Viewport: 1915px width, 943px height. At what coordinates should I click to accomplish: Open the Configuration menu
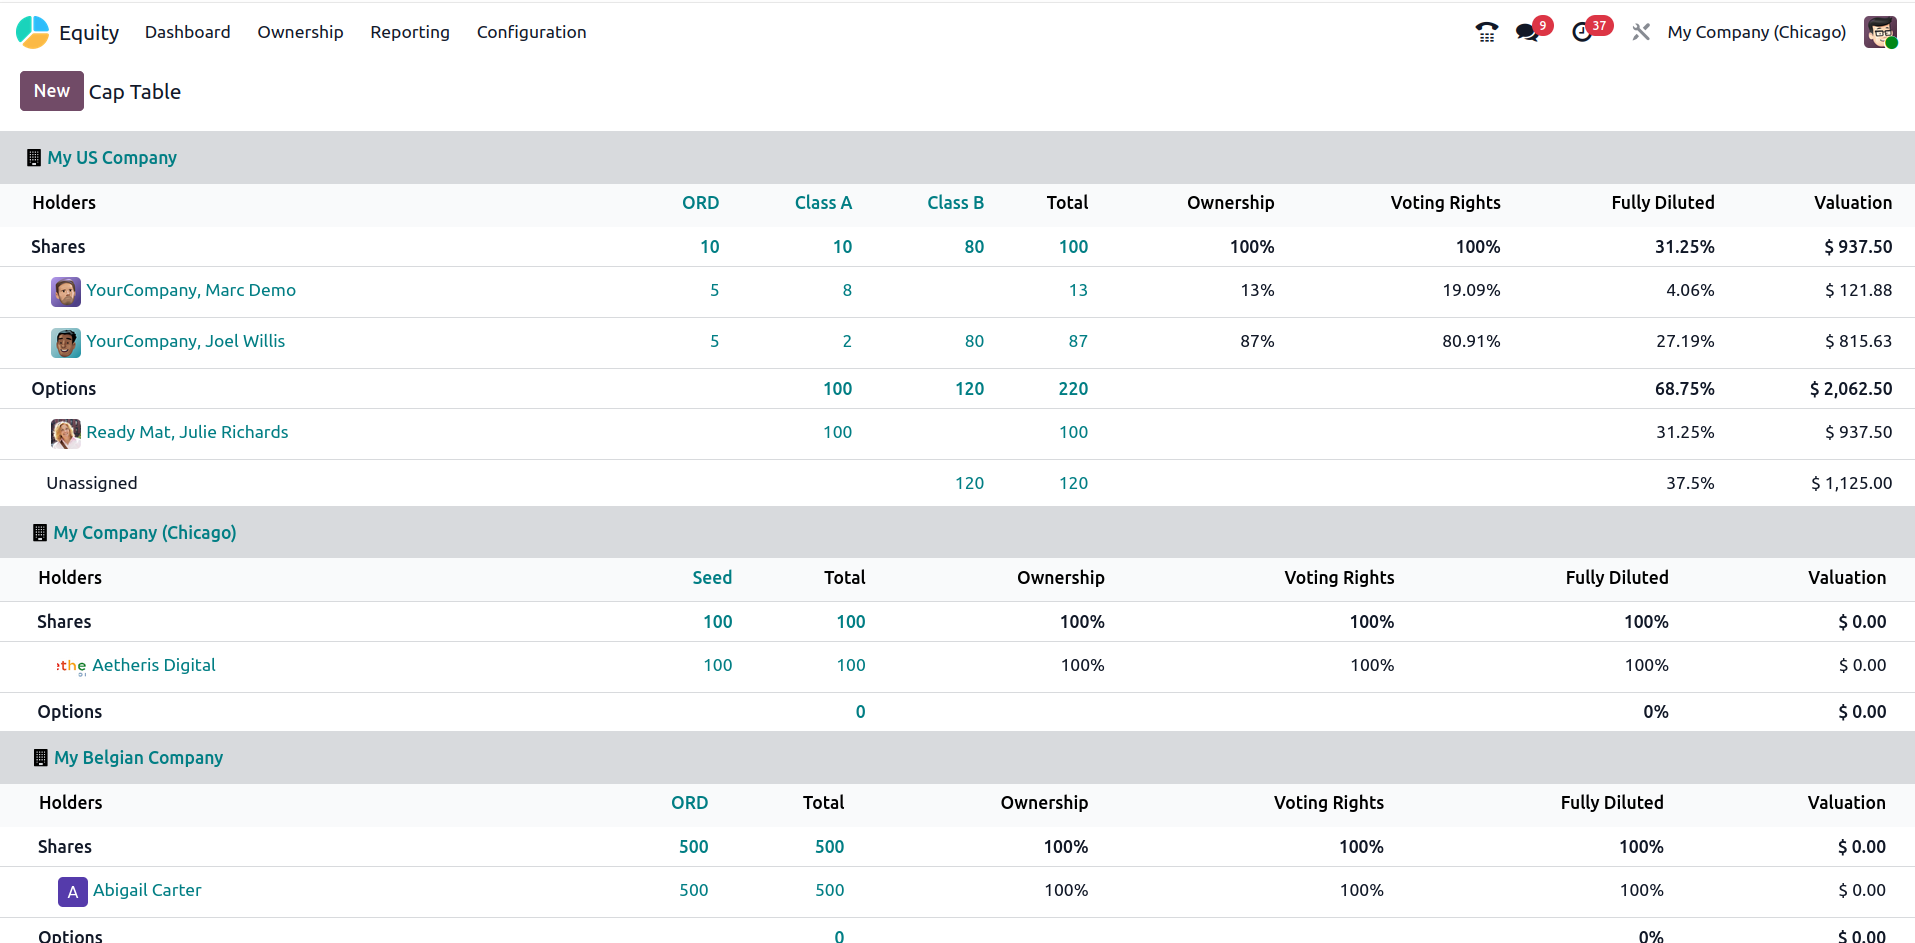tap(531, 32)
